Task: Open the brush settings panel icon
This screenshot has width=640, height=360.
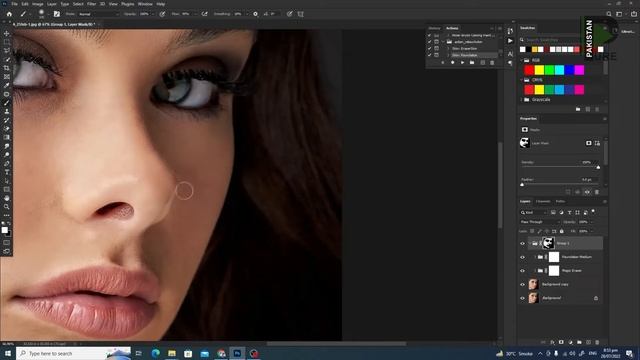Action: pos(57,14)
